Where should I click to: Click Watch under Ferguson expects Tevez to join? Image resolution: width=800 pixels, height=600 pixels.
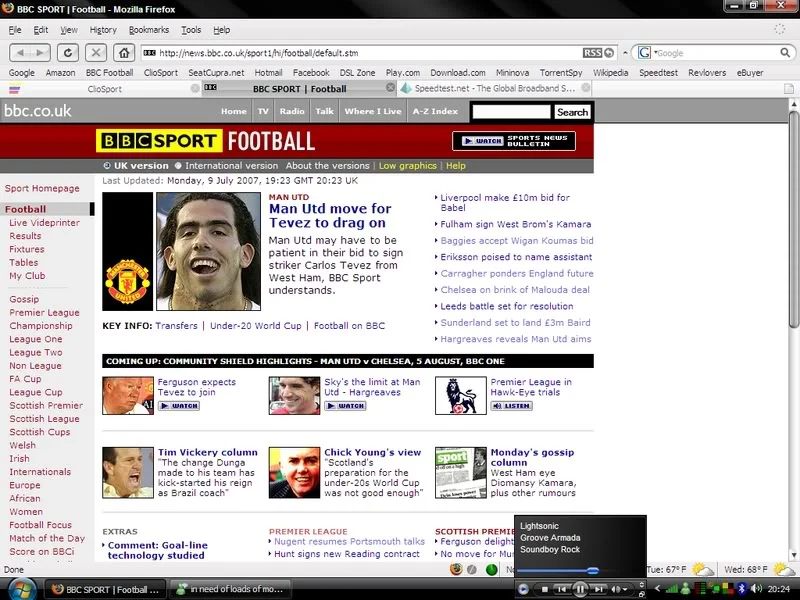(x=179, y=406)
